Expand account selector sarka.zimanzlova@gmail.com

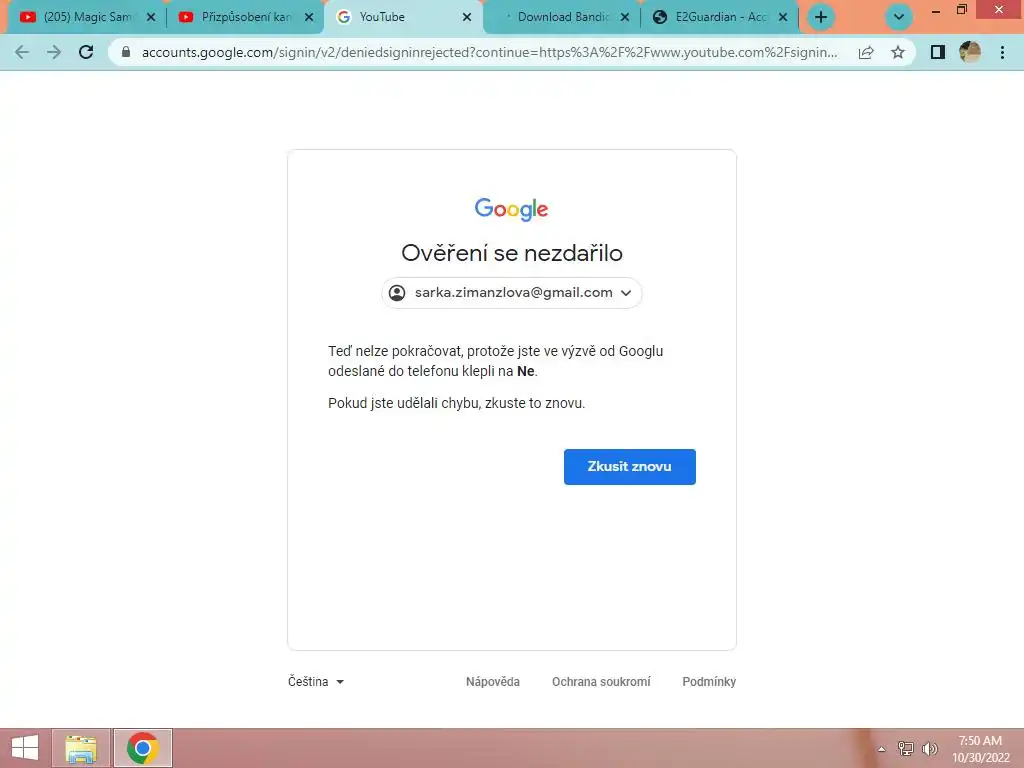tap(511, 293)
